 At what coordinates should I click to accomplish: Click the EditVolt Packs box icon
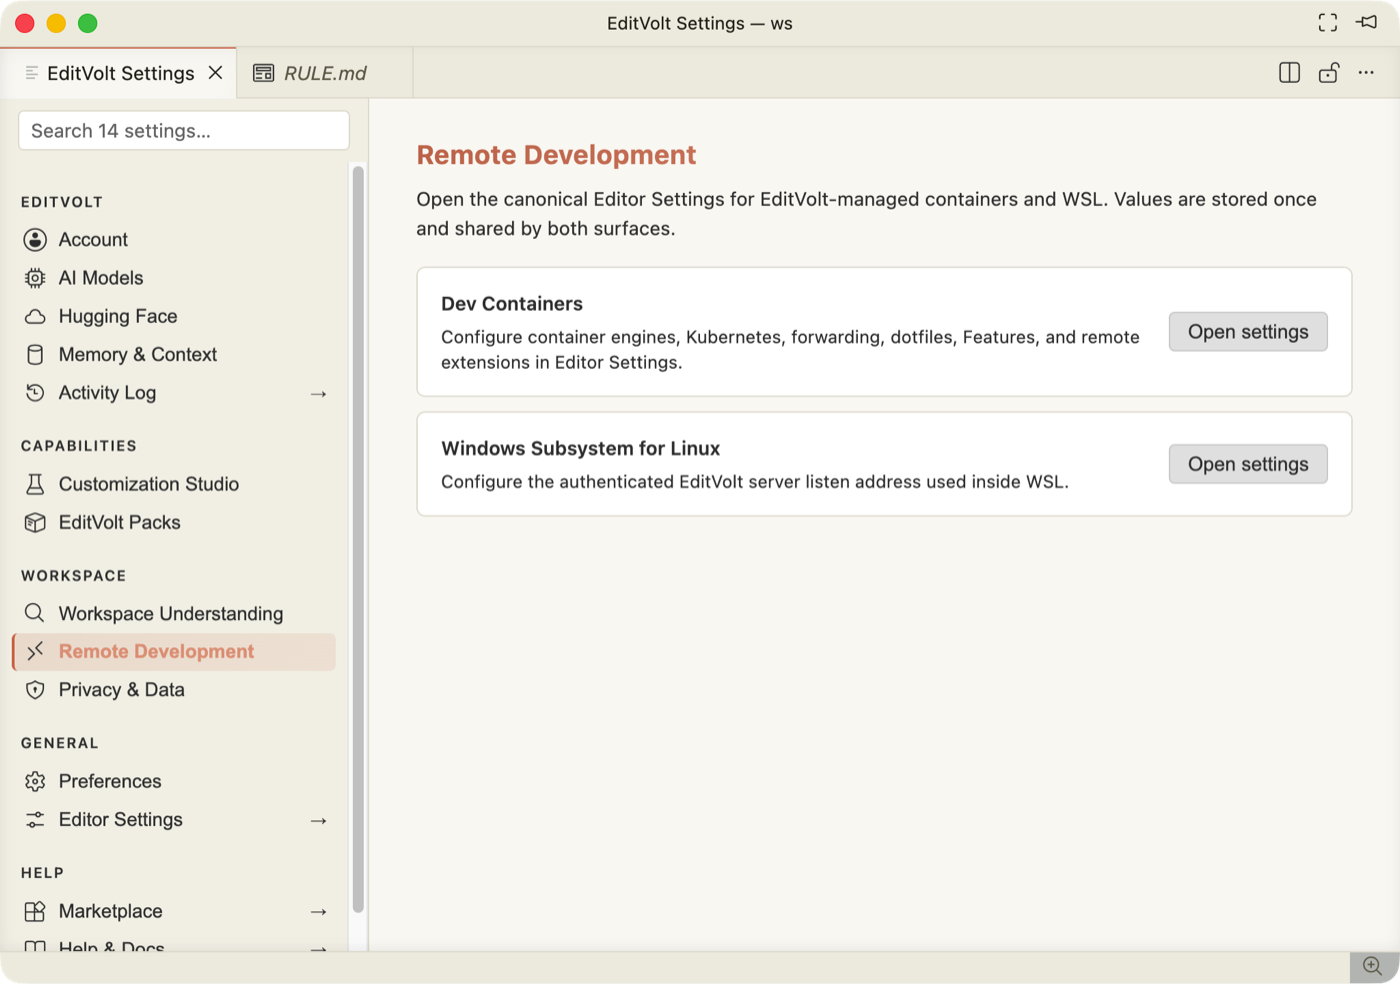click(x=35, y=522)
